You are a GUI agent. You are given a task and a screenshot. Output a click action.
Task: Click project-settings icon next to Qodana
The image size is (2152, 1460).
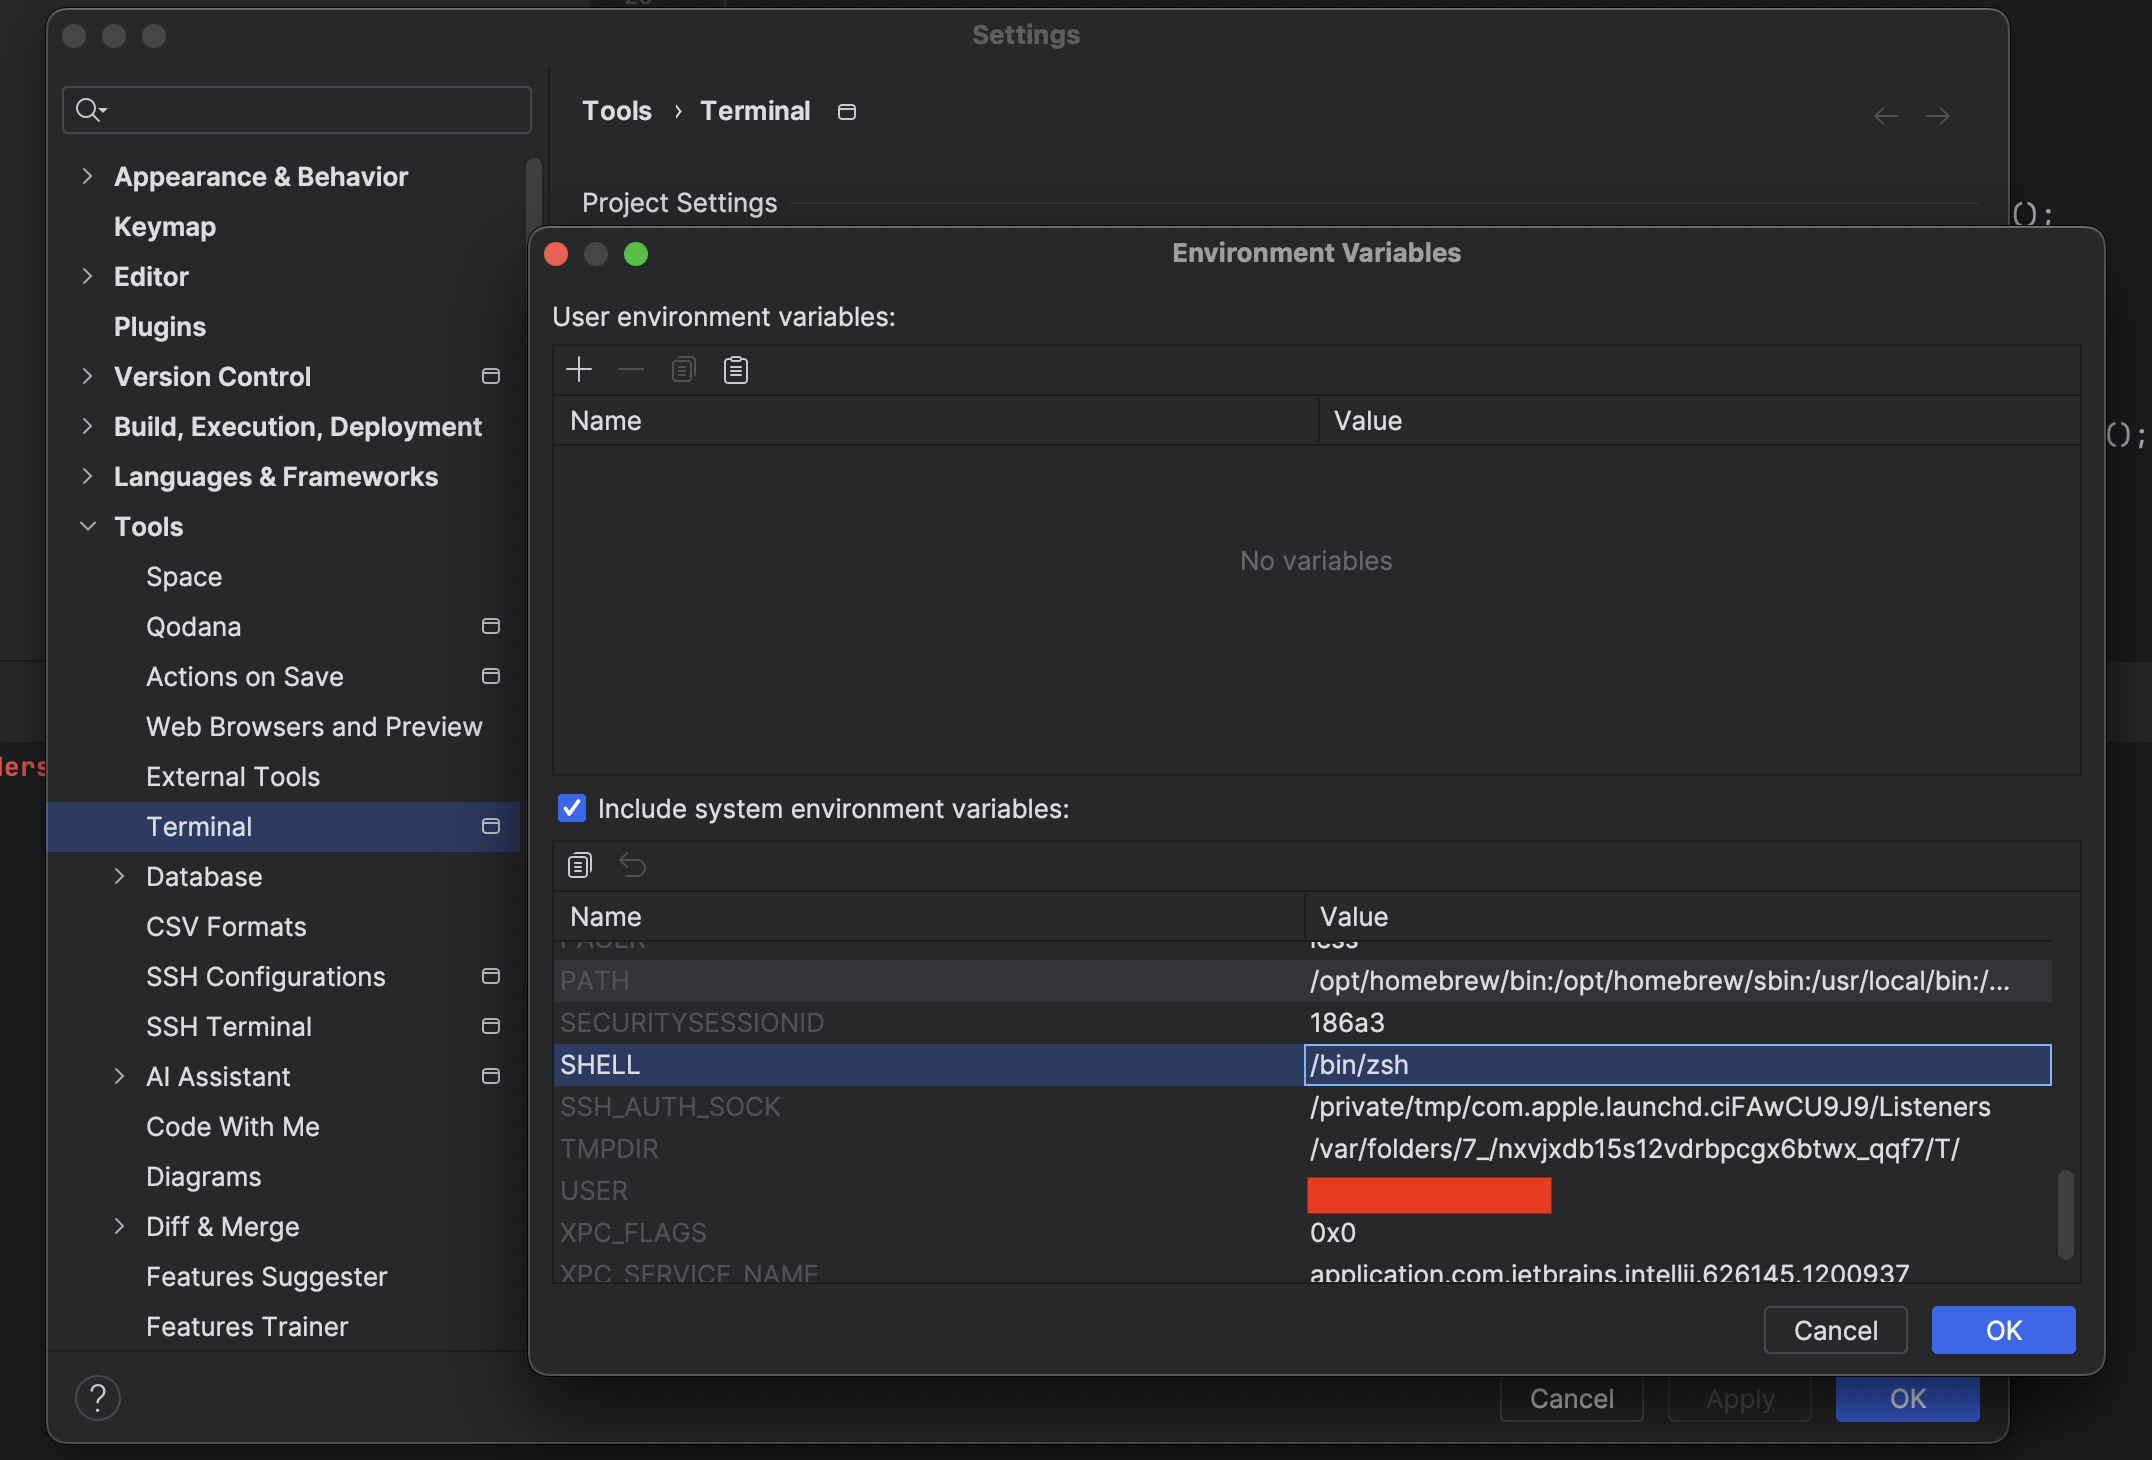click(x=490, y=626)
